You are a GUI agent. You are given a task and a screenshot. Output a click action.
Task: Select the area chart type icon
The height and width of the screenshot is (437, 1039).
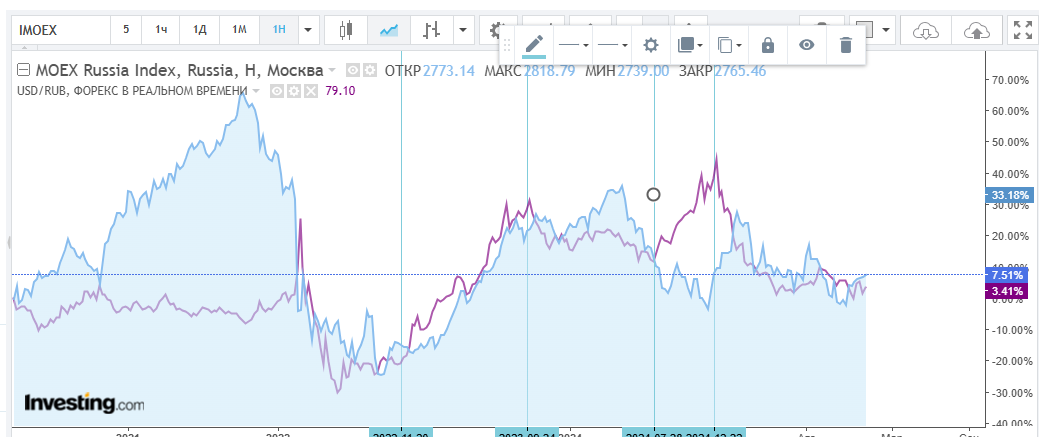(389, 29)
